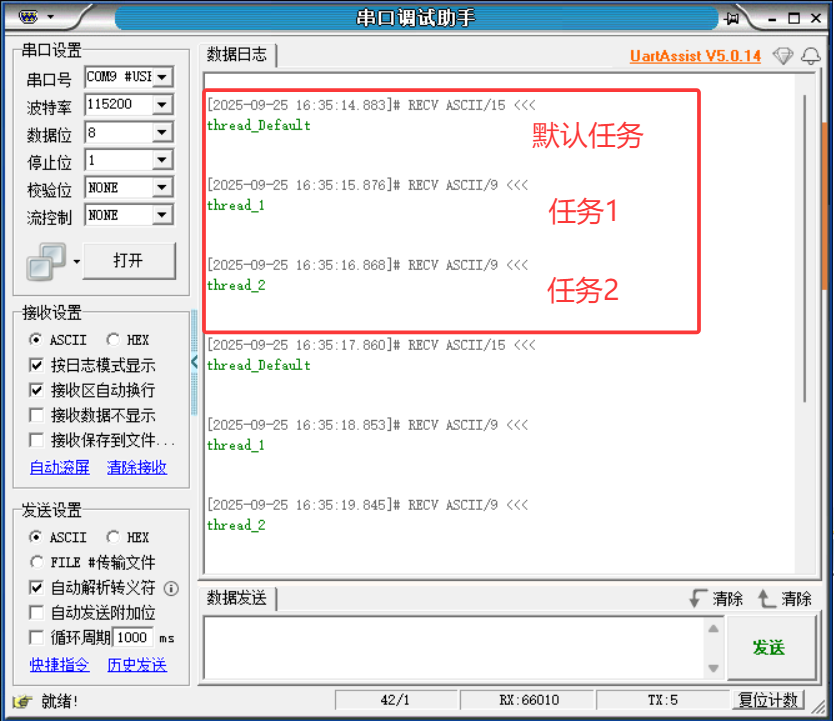Select ASCII in receive settings
834x721 pixels.
click(36, 339)
